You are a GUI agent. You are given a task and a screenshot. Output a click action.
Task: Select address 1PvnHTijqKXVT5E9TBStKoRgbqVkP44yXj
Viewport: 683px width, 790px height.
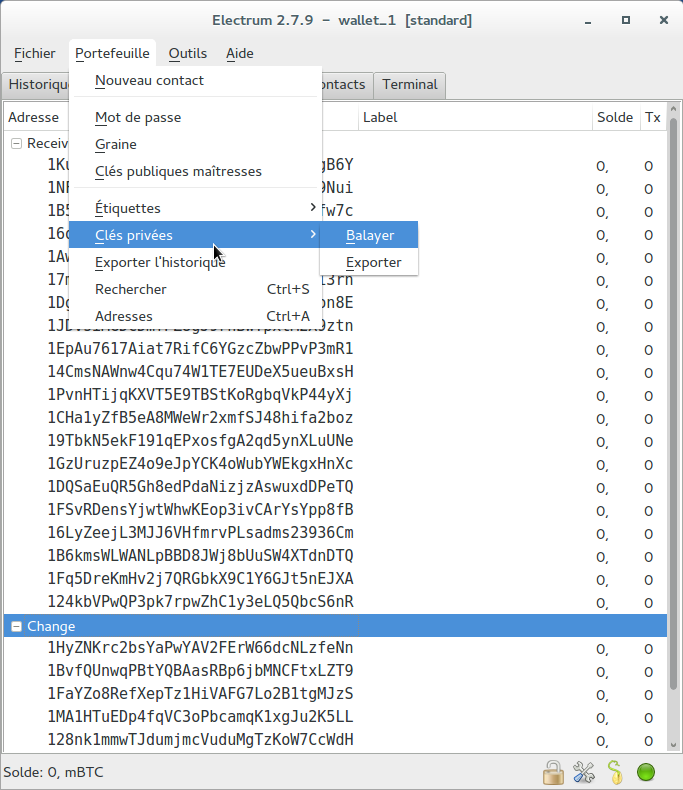pyautogui.click(x=200, y=394)
